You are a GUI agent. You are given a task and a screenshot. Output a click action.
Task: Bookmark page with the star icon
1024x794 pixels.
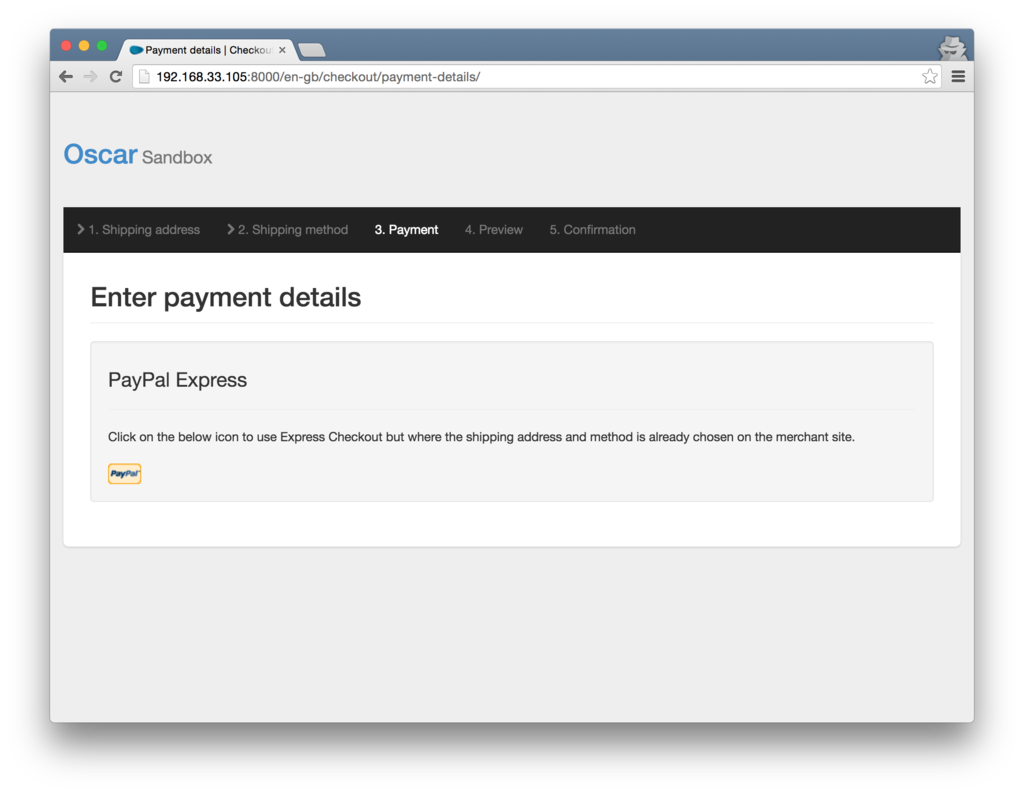click(x=929, y=76)
